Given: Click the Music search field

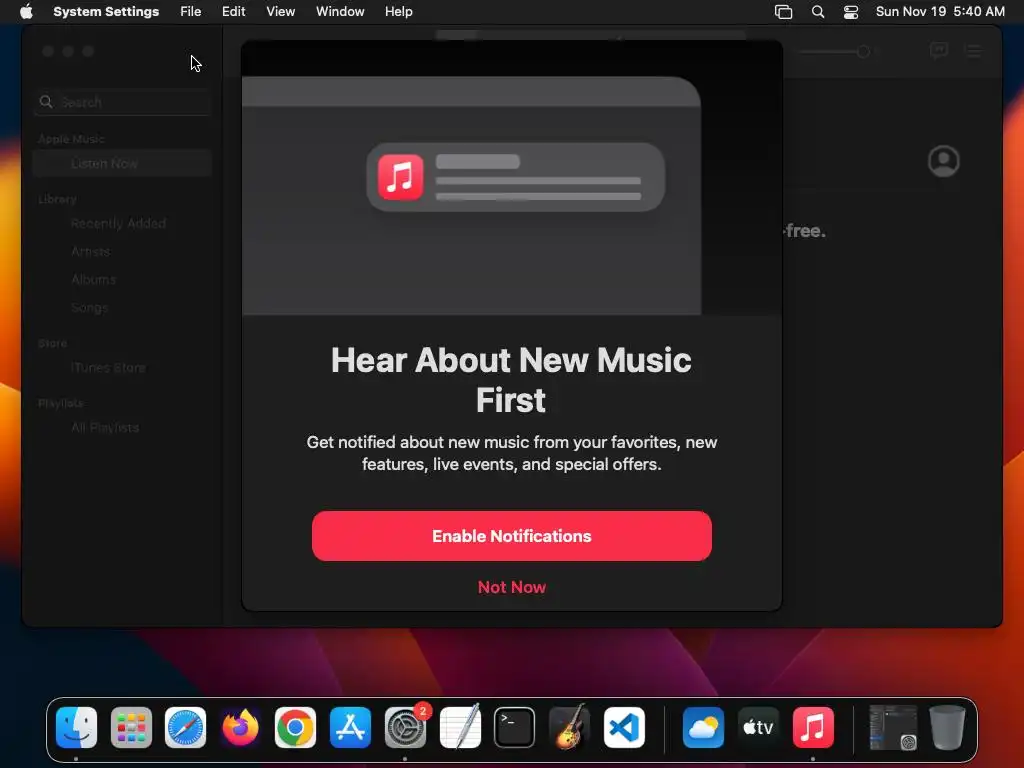Looking at the screenshot, I should click(122, 102).
